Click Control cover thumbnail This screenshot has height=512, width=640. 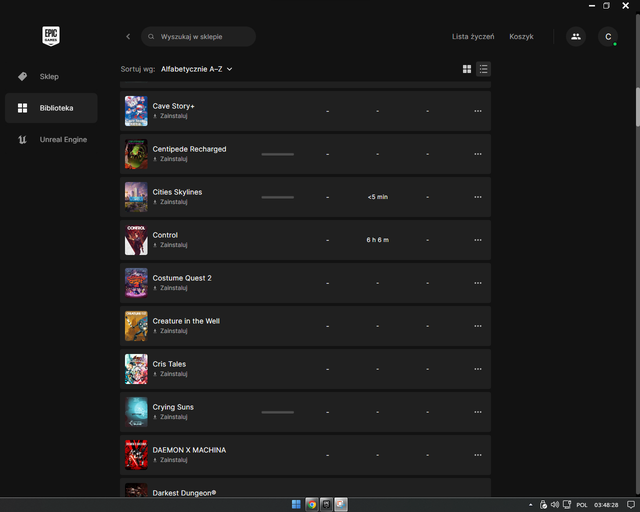coord(136,240)
